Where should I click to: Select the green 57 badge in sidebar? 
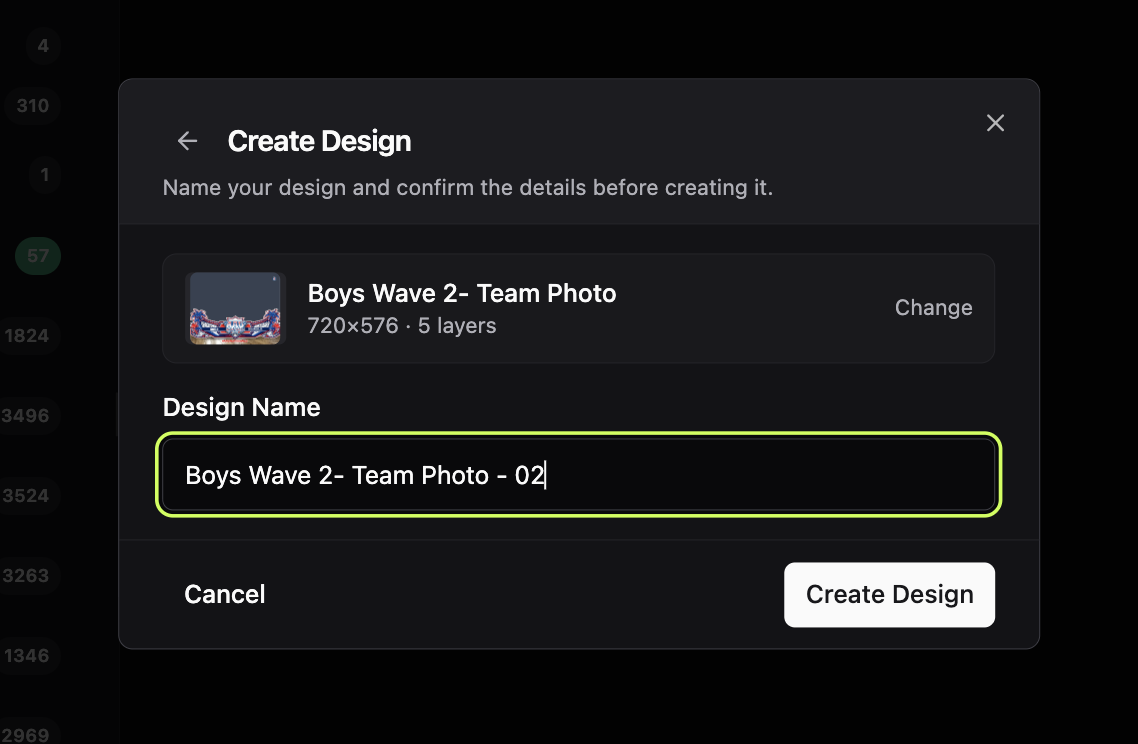click(38, 256)
